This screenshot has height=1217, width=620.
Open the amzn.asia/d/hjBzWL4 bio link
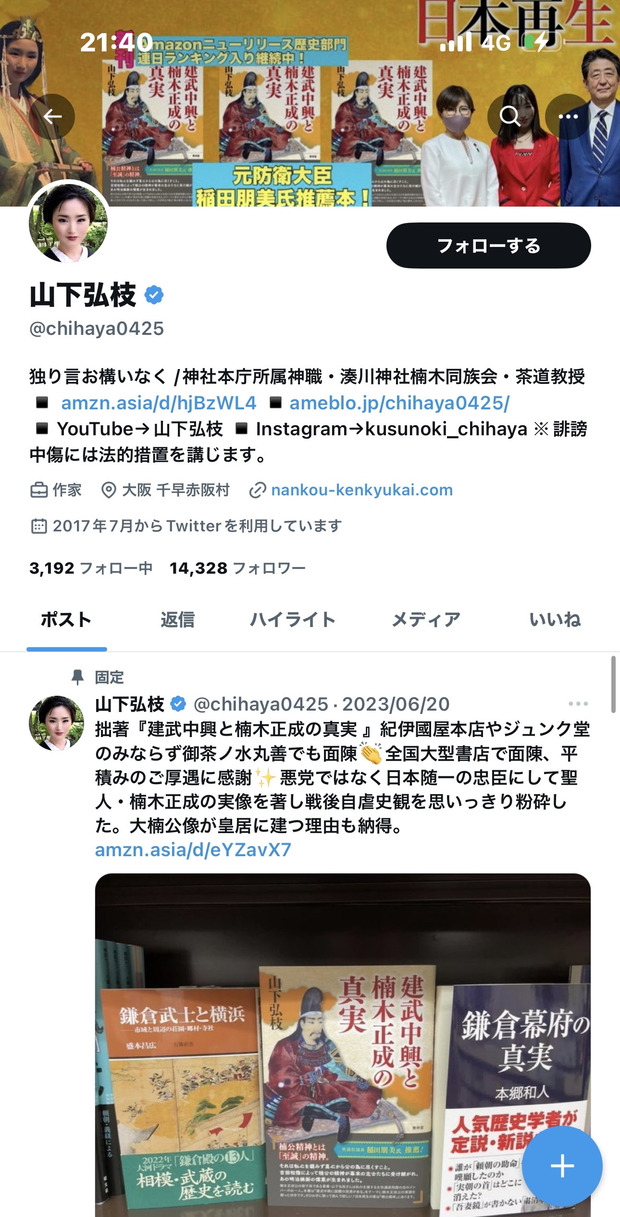[x=159, y=403]
